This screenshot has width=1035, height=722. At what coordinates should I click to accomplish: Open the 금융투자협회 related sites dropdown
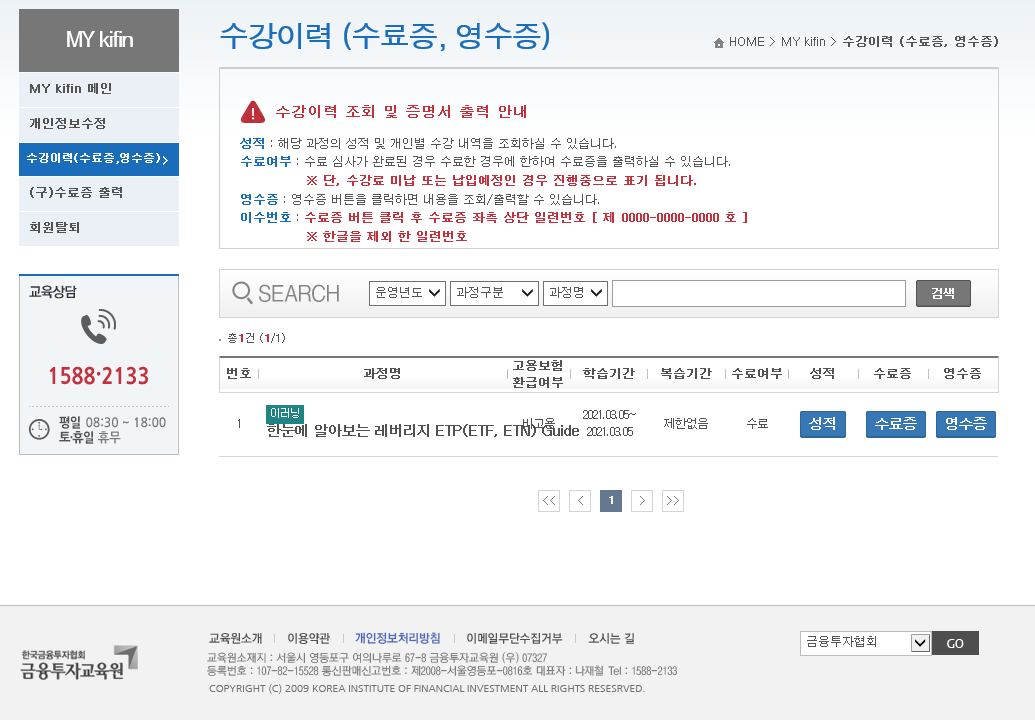(865, 643)
